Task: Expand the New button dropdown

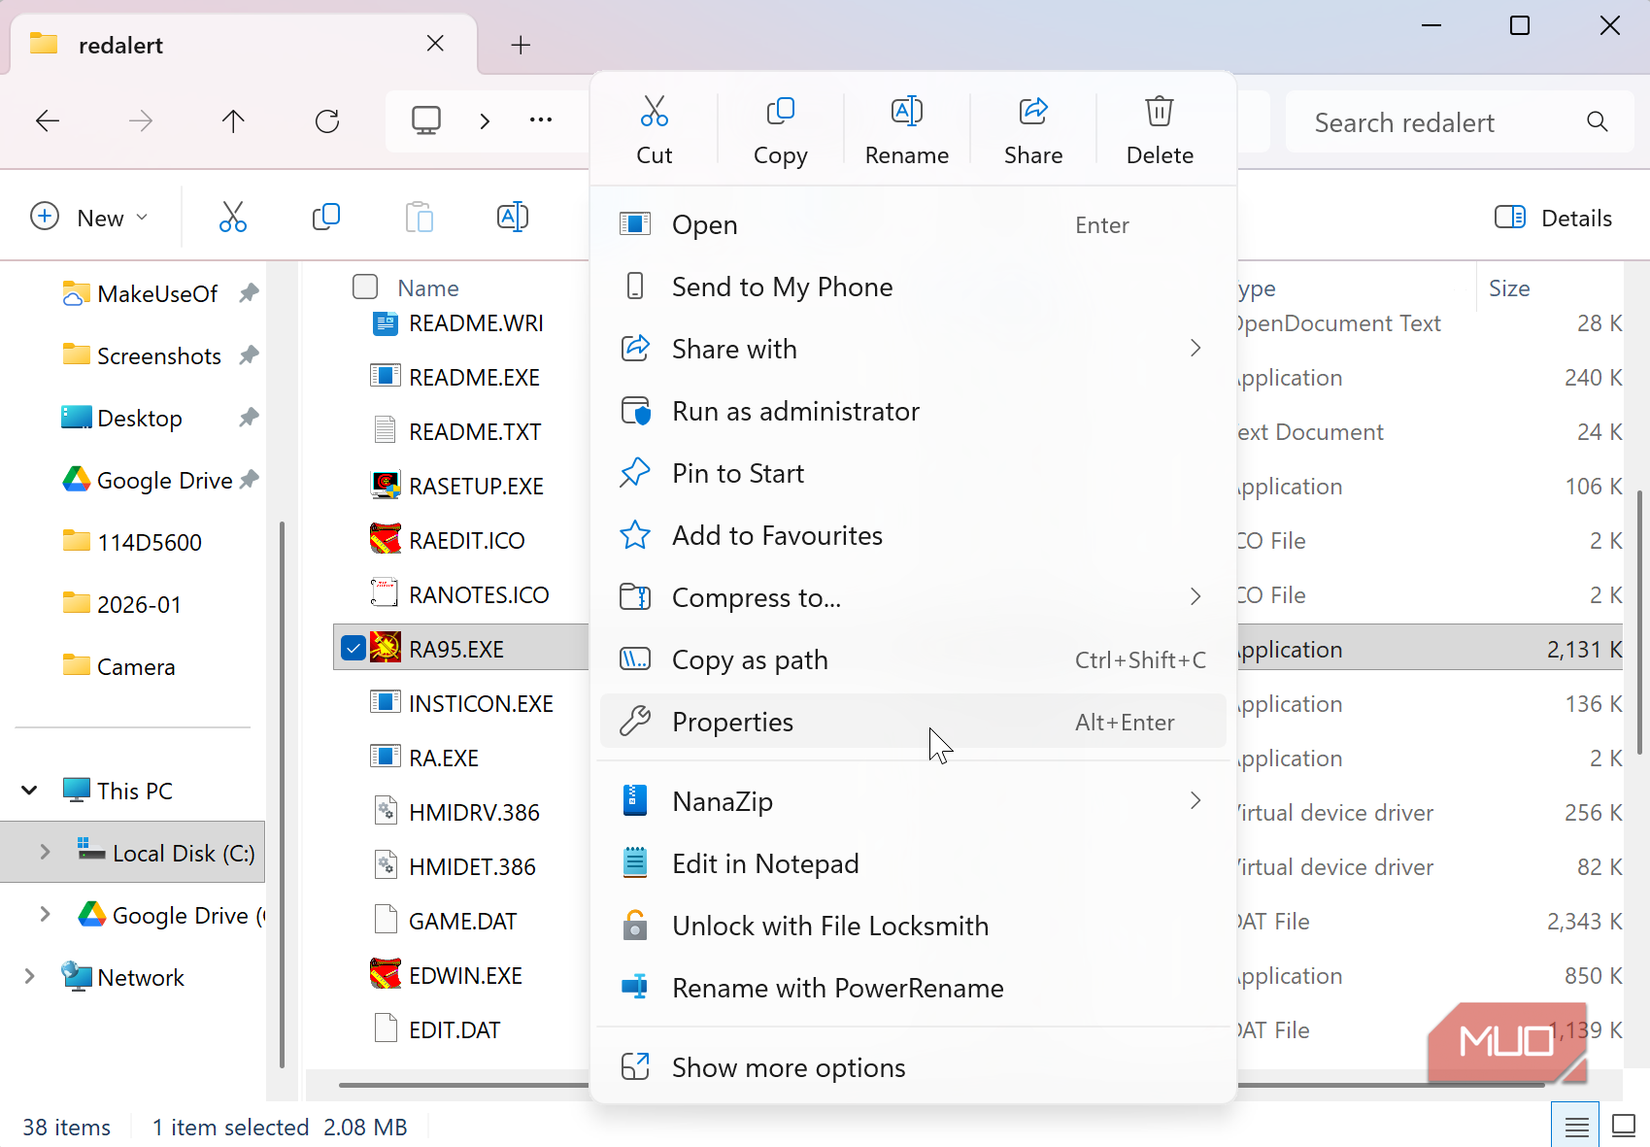Action: 141,216
